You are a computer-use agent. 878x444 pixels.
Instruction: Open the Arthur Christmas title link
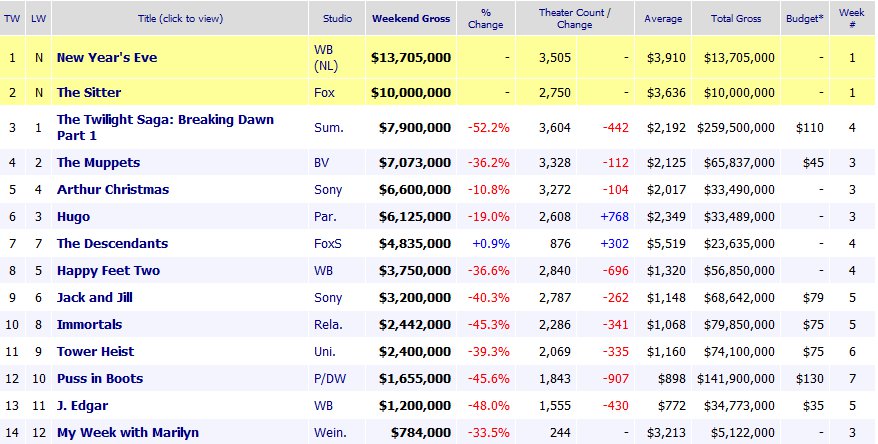113,190
